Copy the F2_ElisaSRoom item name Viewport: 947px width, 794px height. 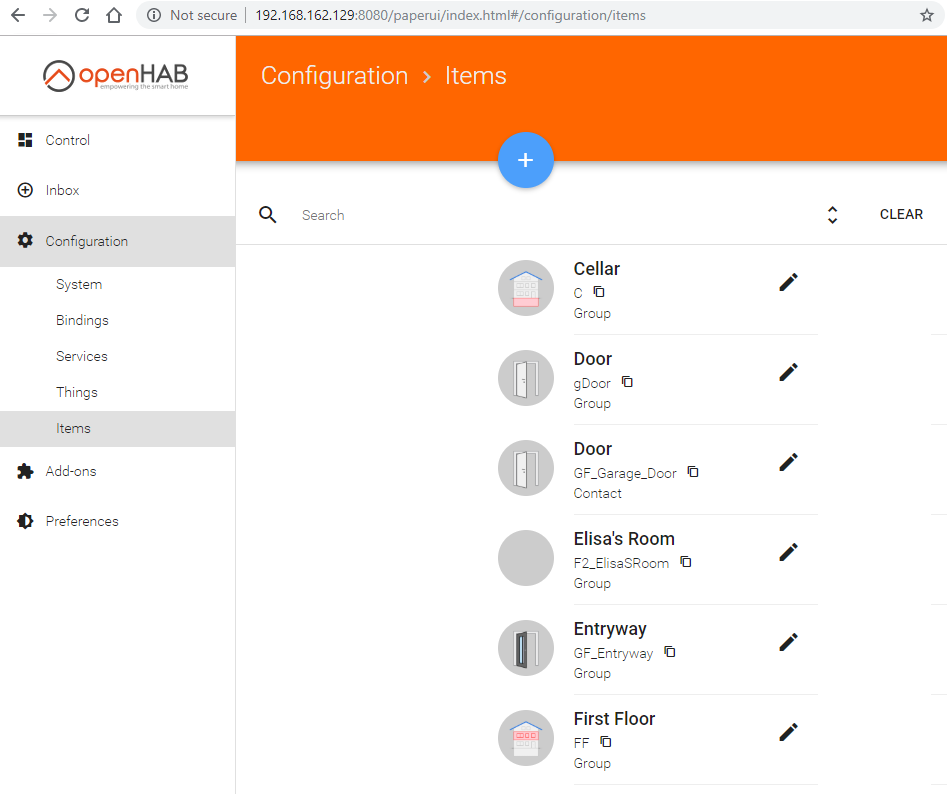click(685, 562)
